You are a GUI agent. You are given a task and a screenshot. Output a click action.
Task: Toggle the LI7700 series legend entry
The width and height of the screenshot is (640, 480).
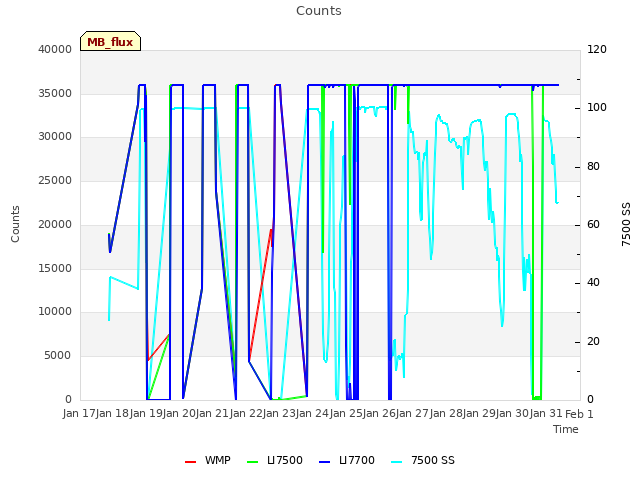[x=347, y=460]
